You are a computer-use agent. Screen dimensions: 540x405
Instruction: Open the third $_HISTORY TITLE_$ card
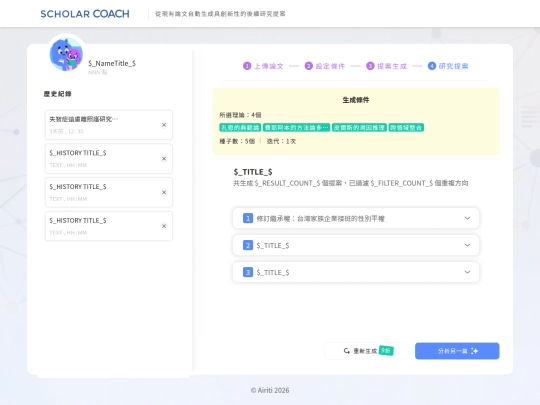pyautogui.click(x=108, y=192)
